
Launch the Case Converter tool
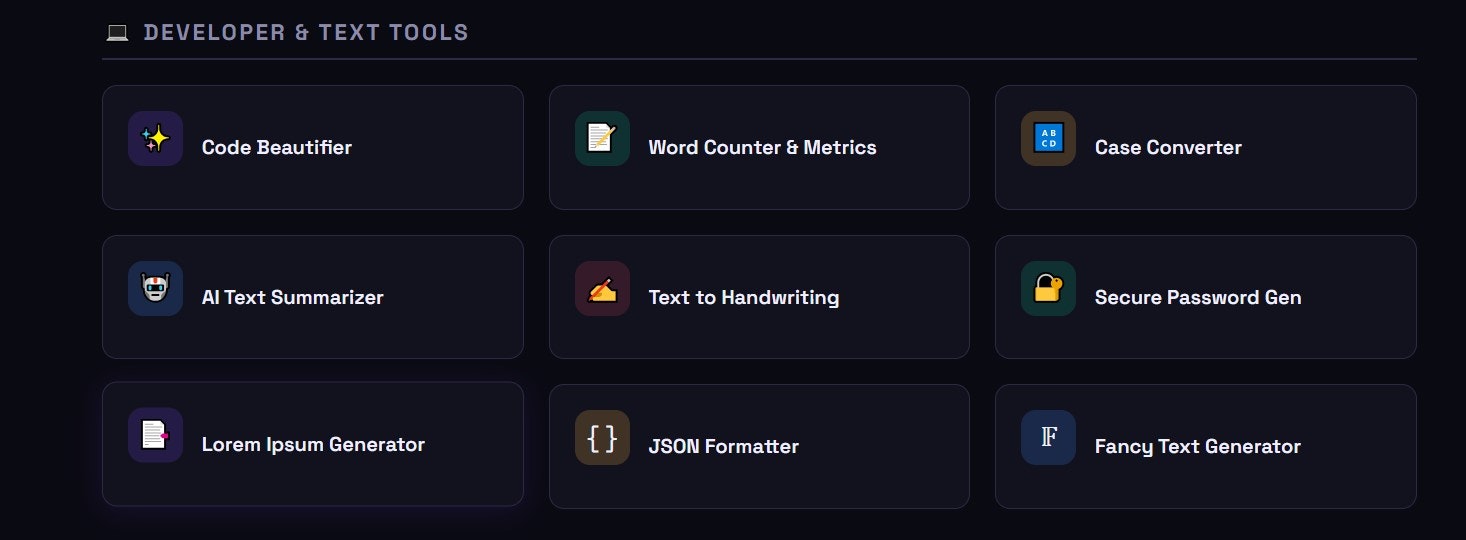coord(1206,147)
